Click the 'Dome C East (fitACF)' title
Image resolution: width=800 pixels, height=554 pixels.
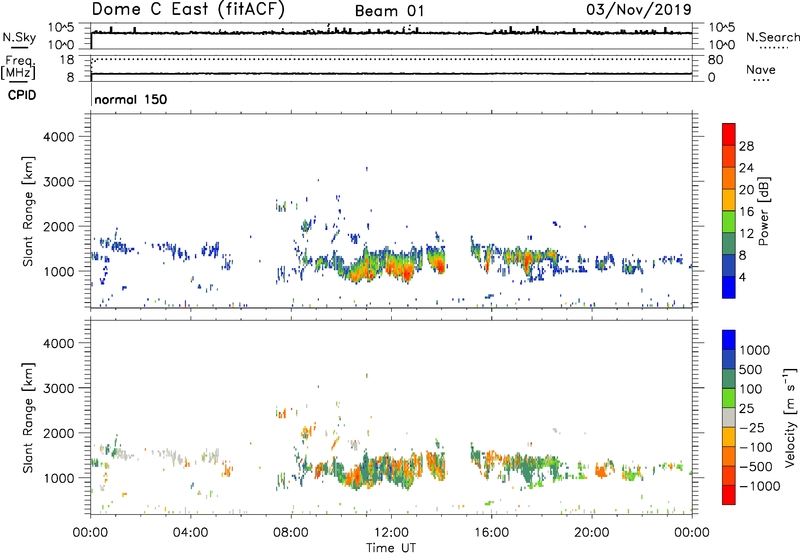click(x=188, y=10)
